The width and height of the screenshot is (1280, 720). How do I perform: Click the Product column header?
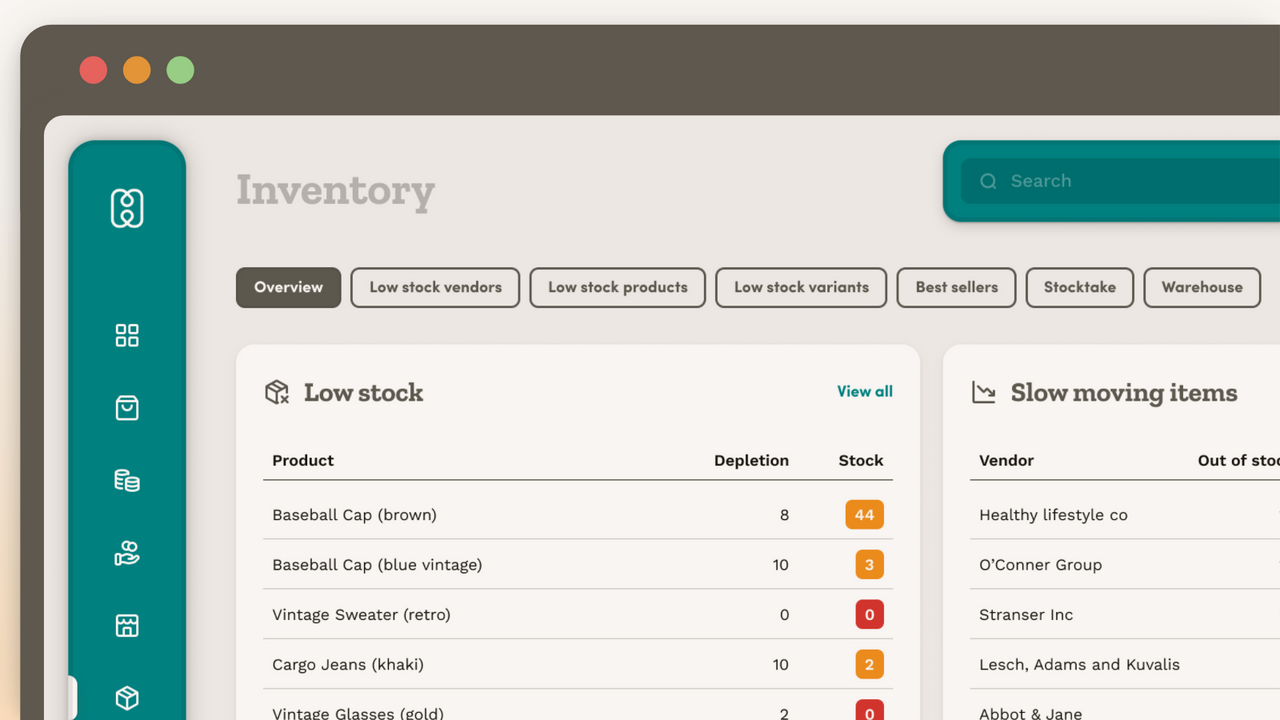(x=303, y=460)
